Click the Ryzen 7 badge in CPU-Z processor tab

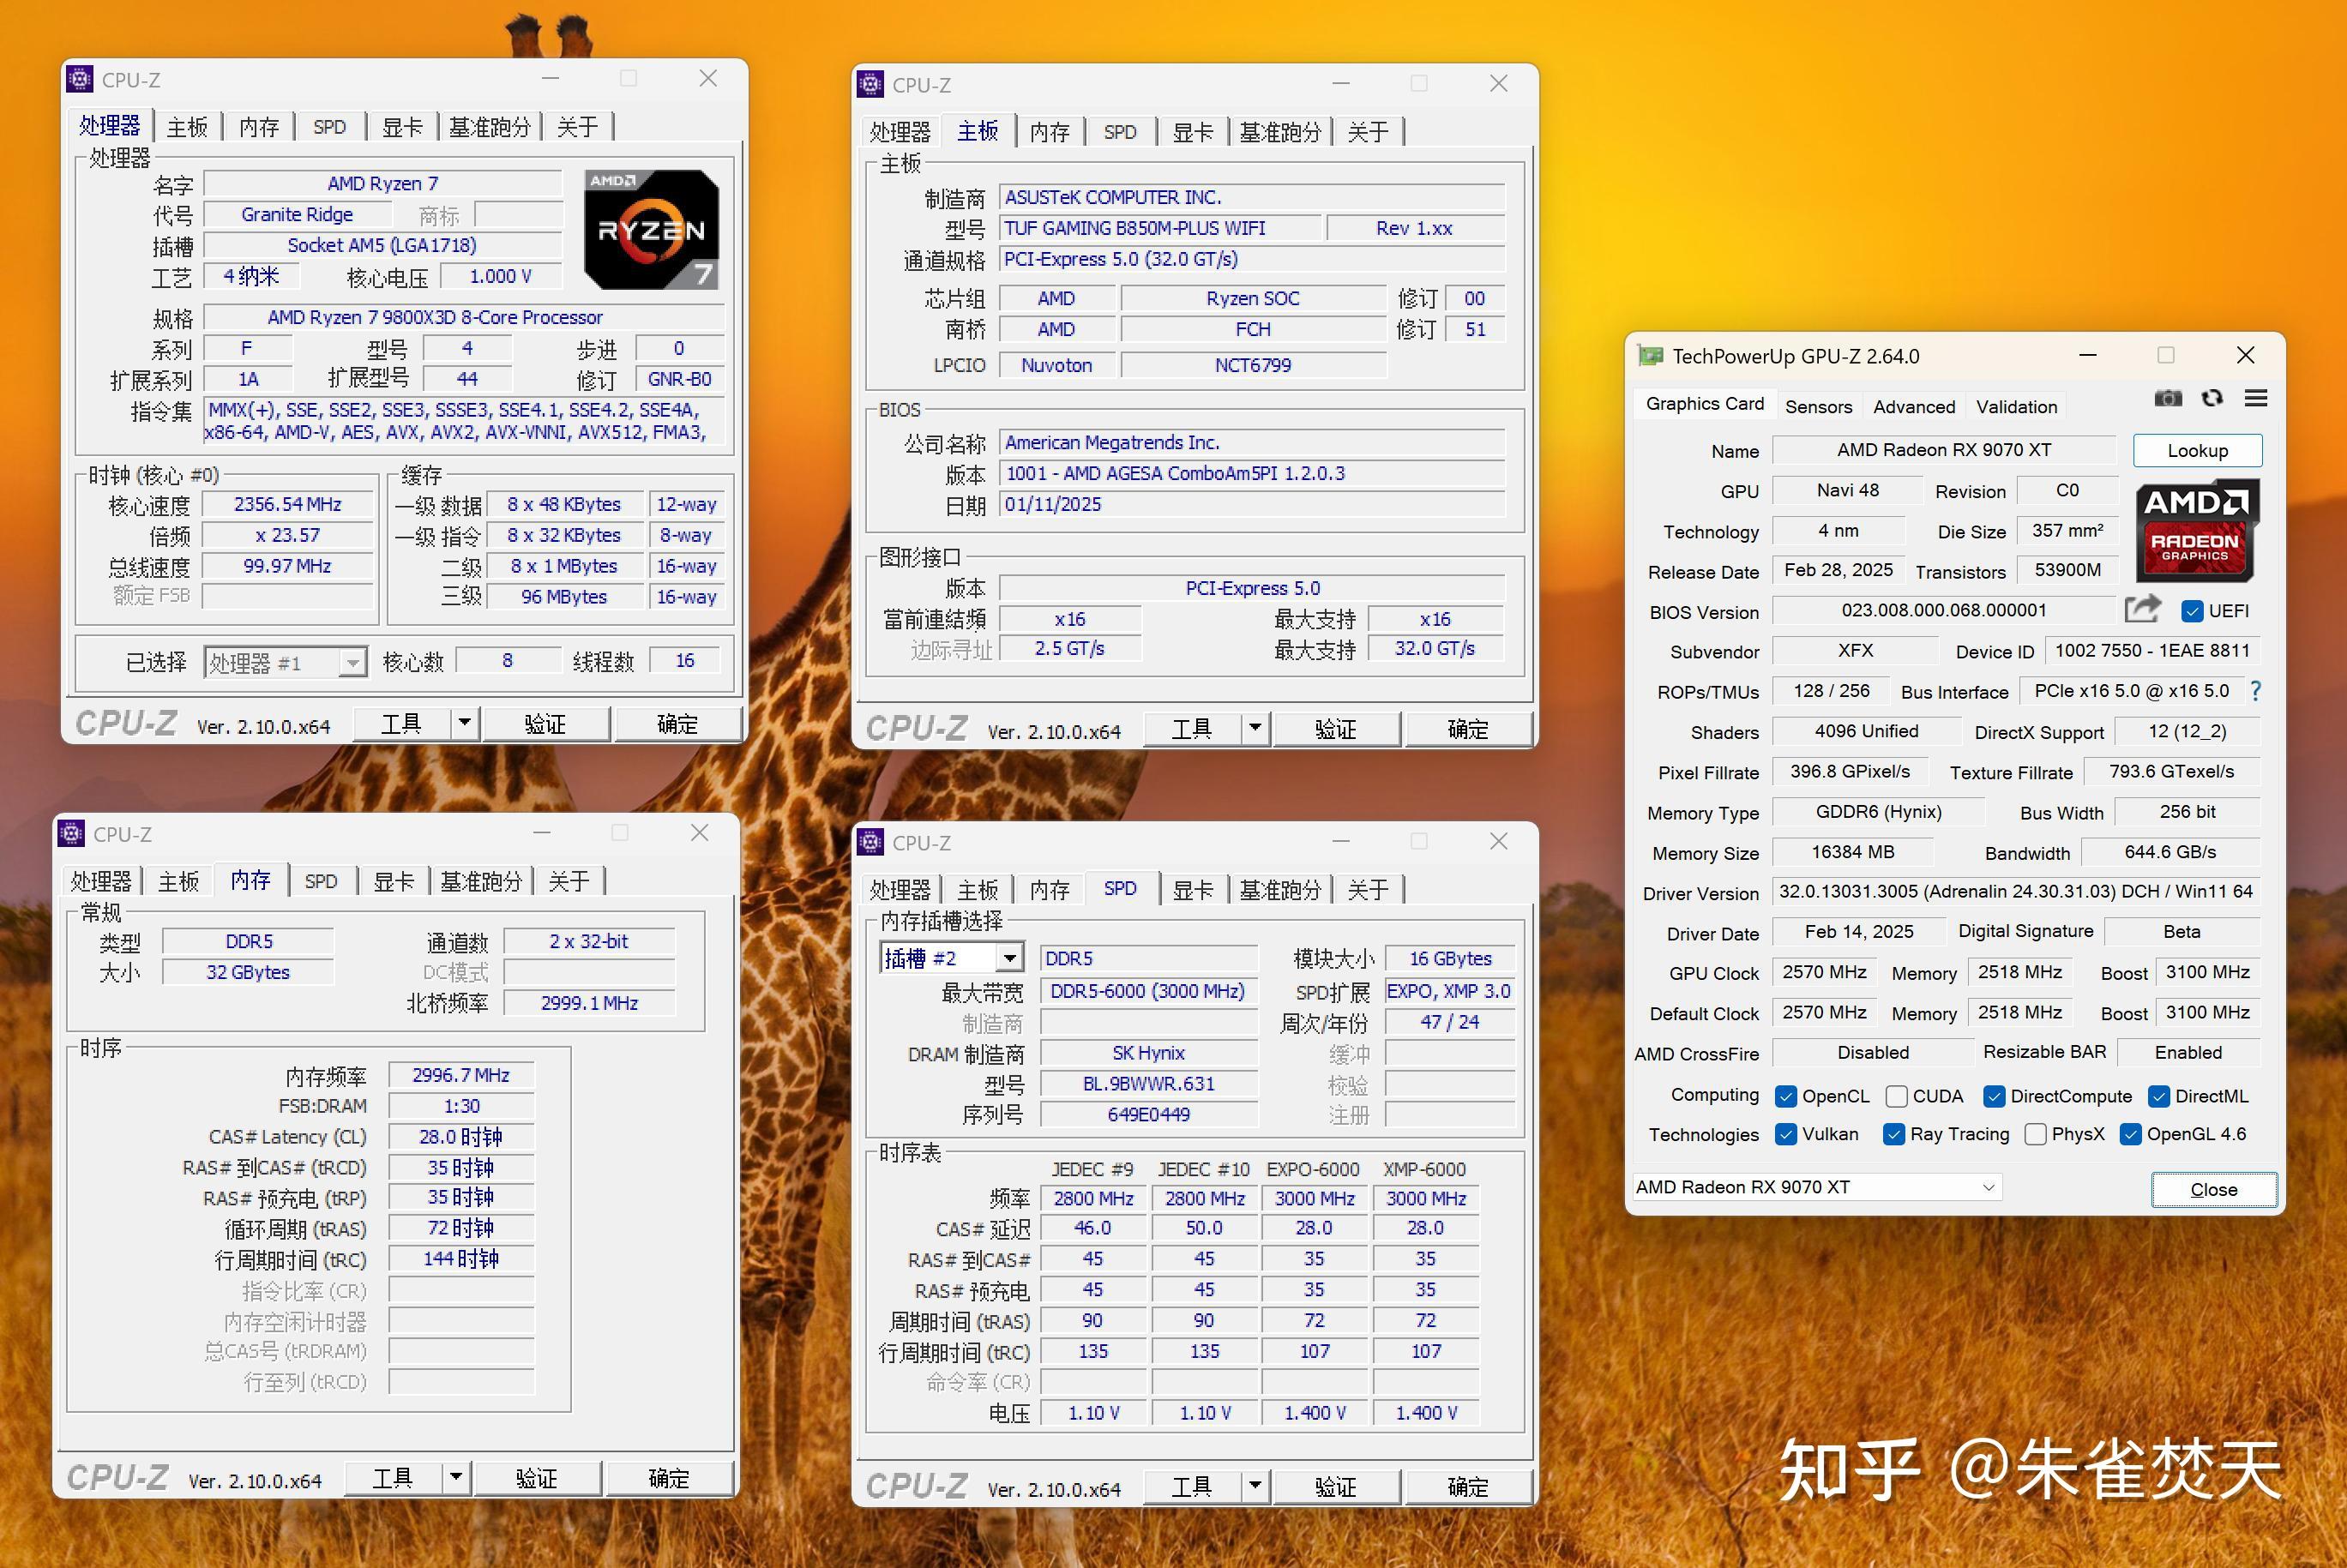pyautogui.click(x=651, y=230)
